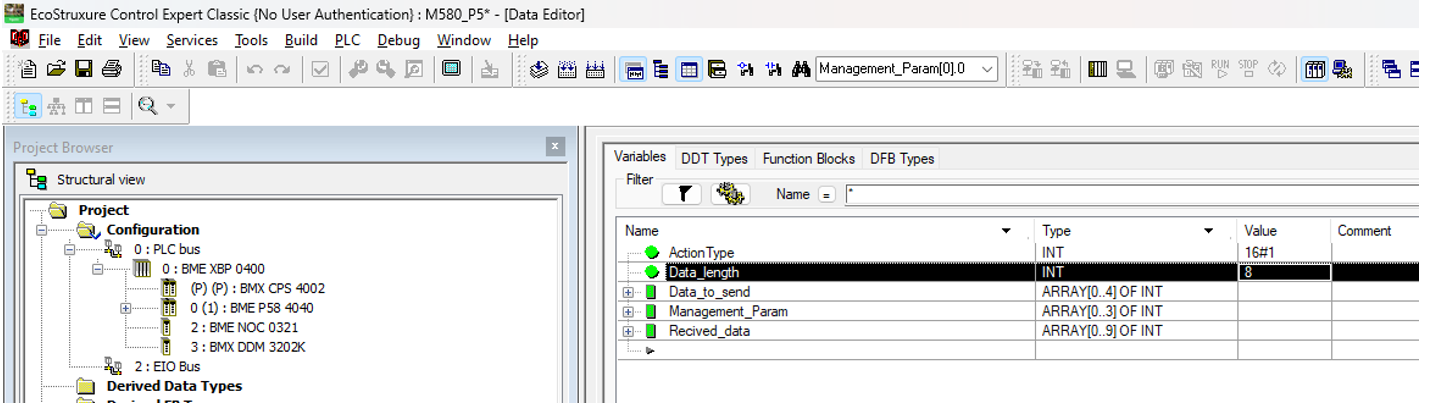Collapse the 0 : BME XBP 0400 rack node

click(x=98, y=269)
